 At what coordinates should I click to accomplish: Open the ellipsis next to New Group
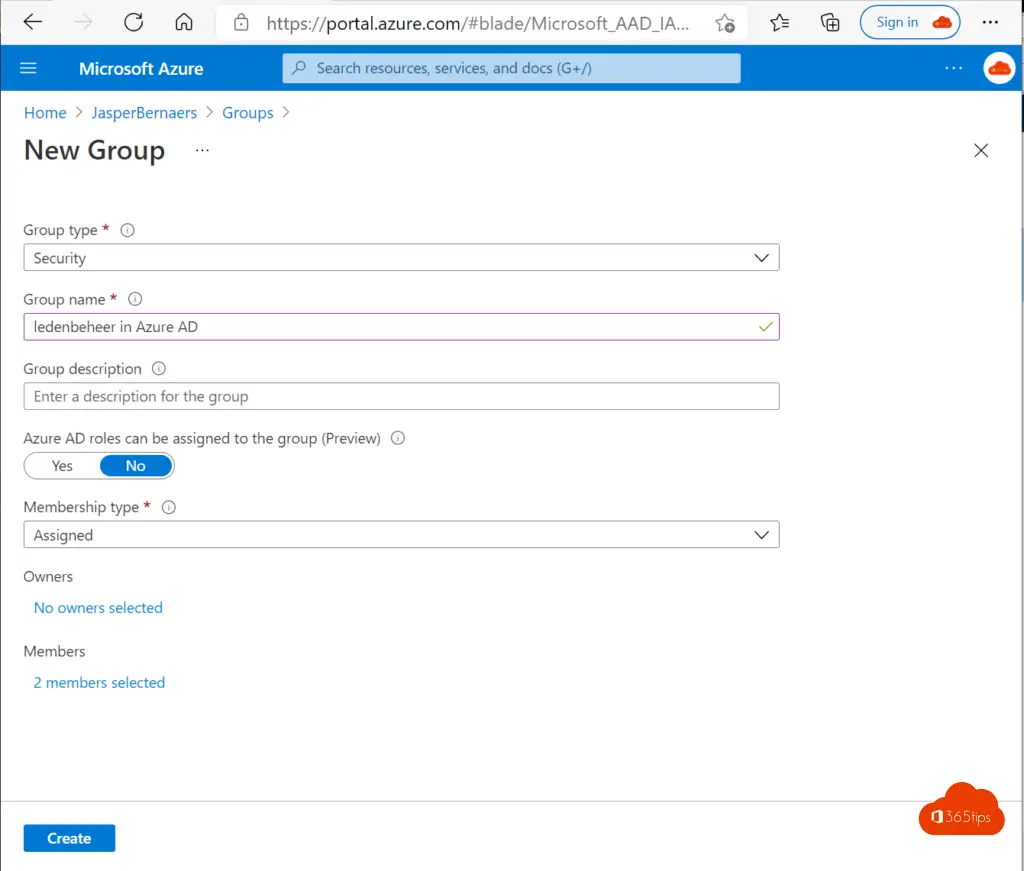[x=202, y=150]
